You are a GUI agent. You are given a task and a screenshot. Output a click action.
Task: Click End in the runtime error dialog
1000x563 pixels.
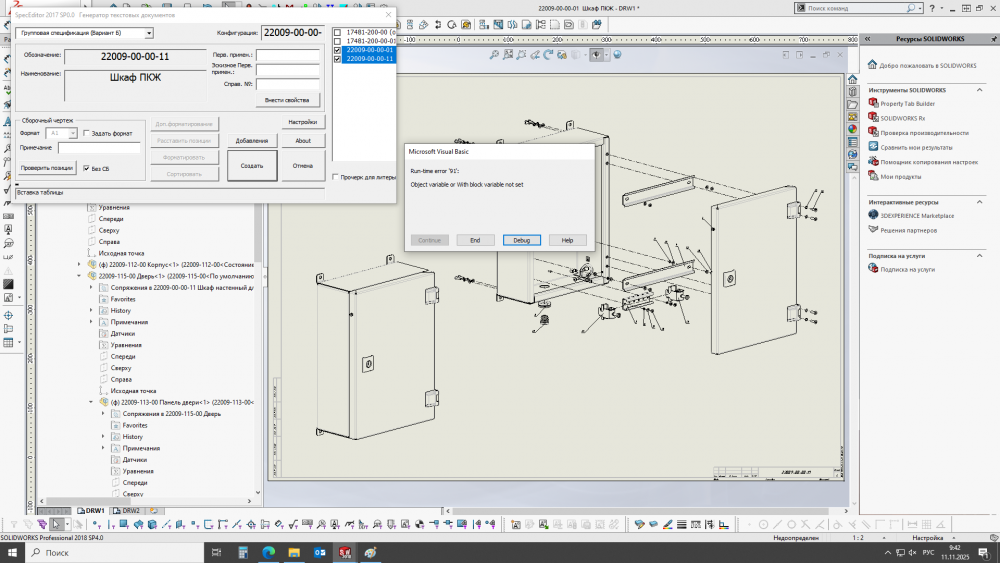click(x=475, y=240)
